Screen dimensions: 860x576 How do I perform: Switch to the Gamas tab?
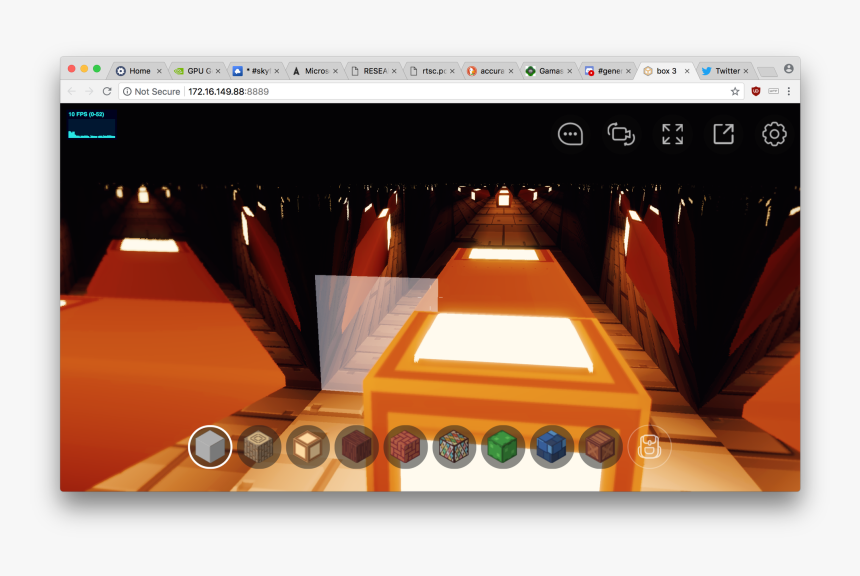tap(550, 71)
